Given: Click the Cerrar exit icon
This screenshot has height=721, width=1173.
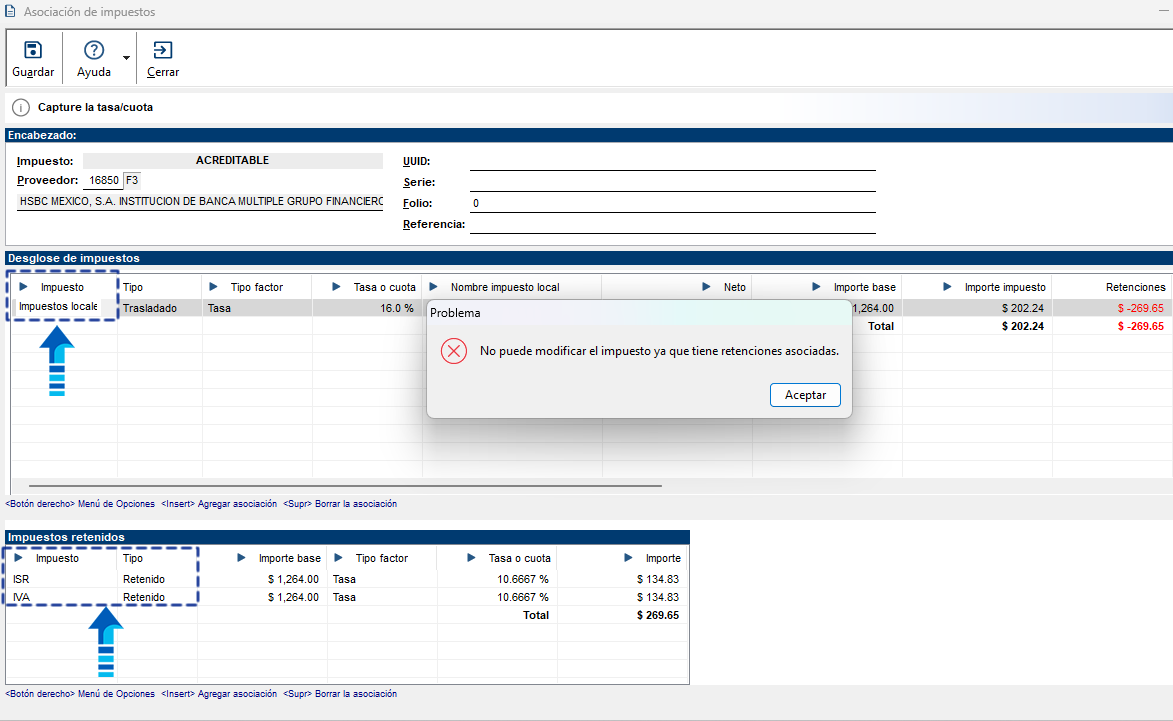Looking at the screenshot, I should [162, 51].
